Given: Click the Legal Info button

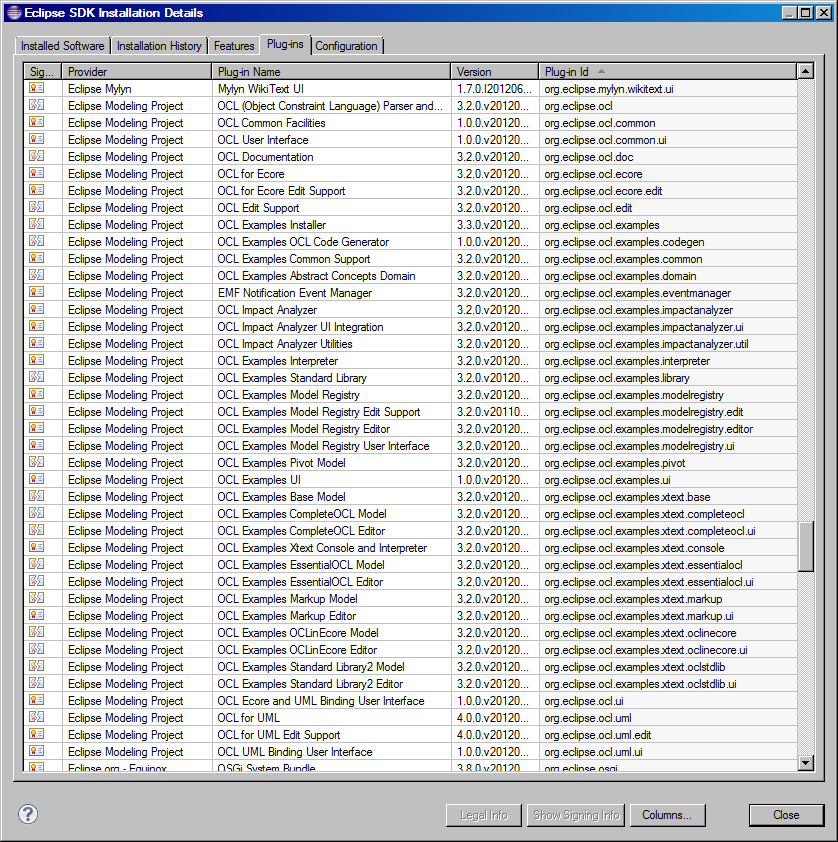Looking at the screenshot, I should pos(484,815).
